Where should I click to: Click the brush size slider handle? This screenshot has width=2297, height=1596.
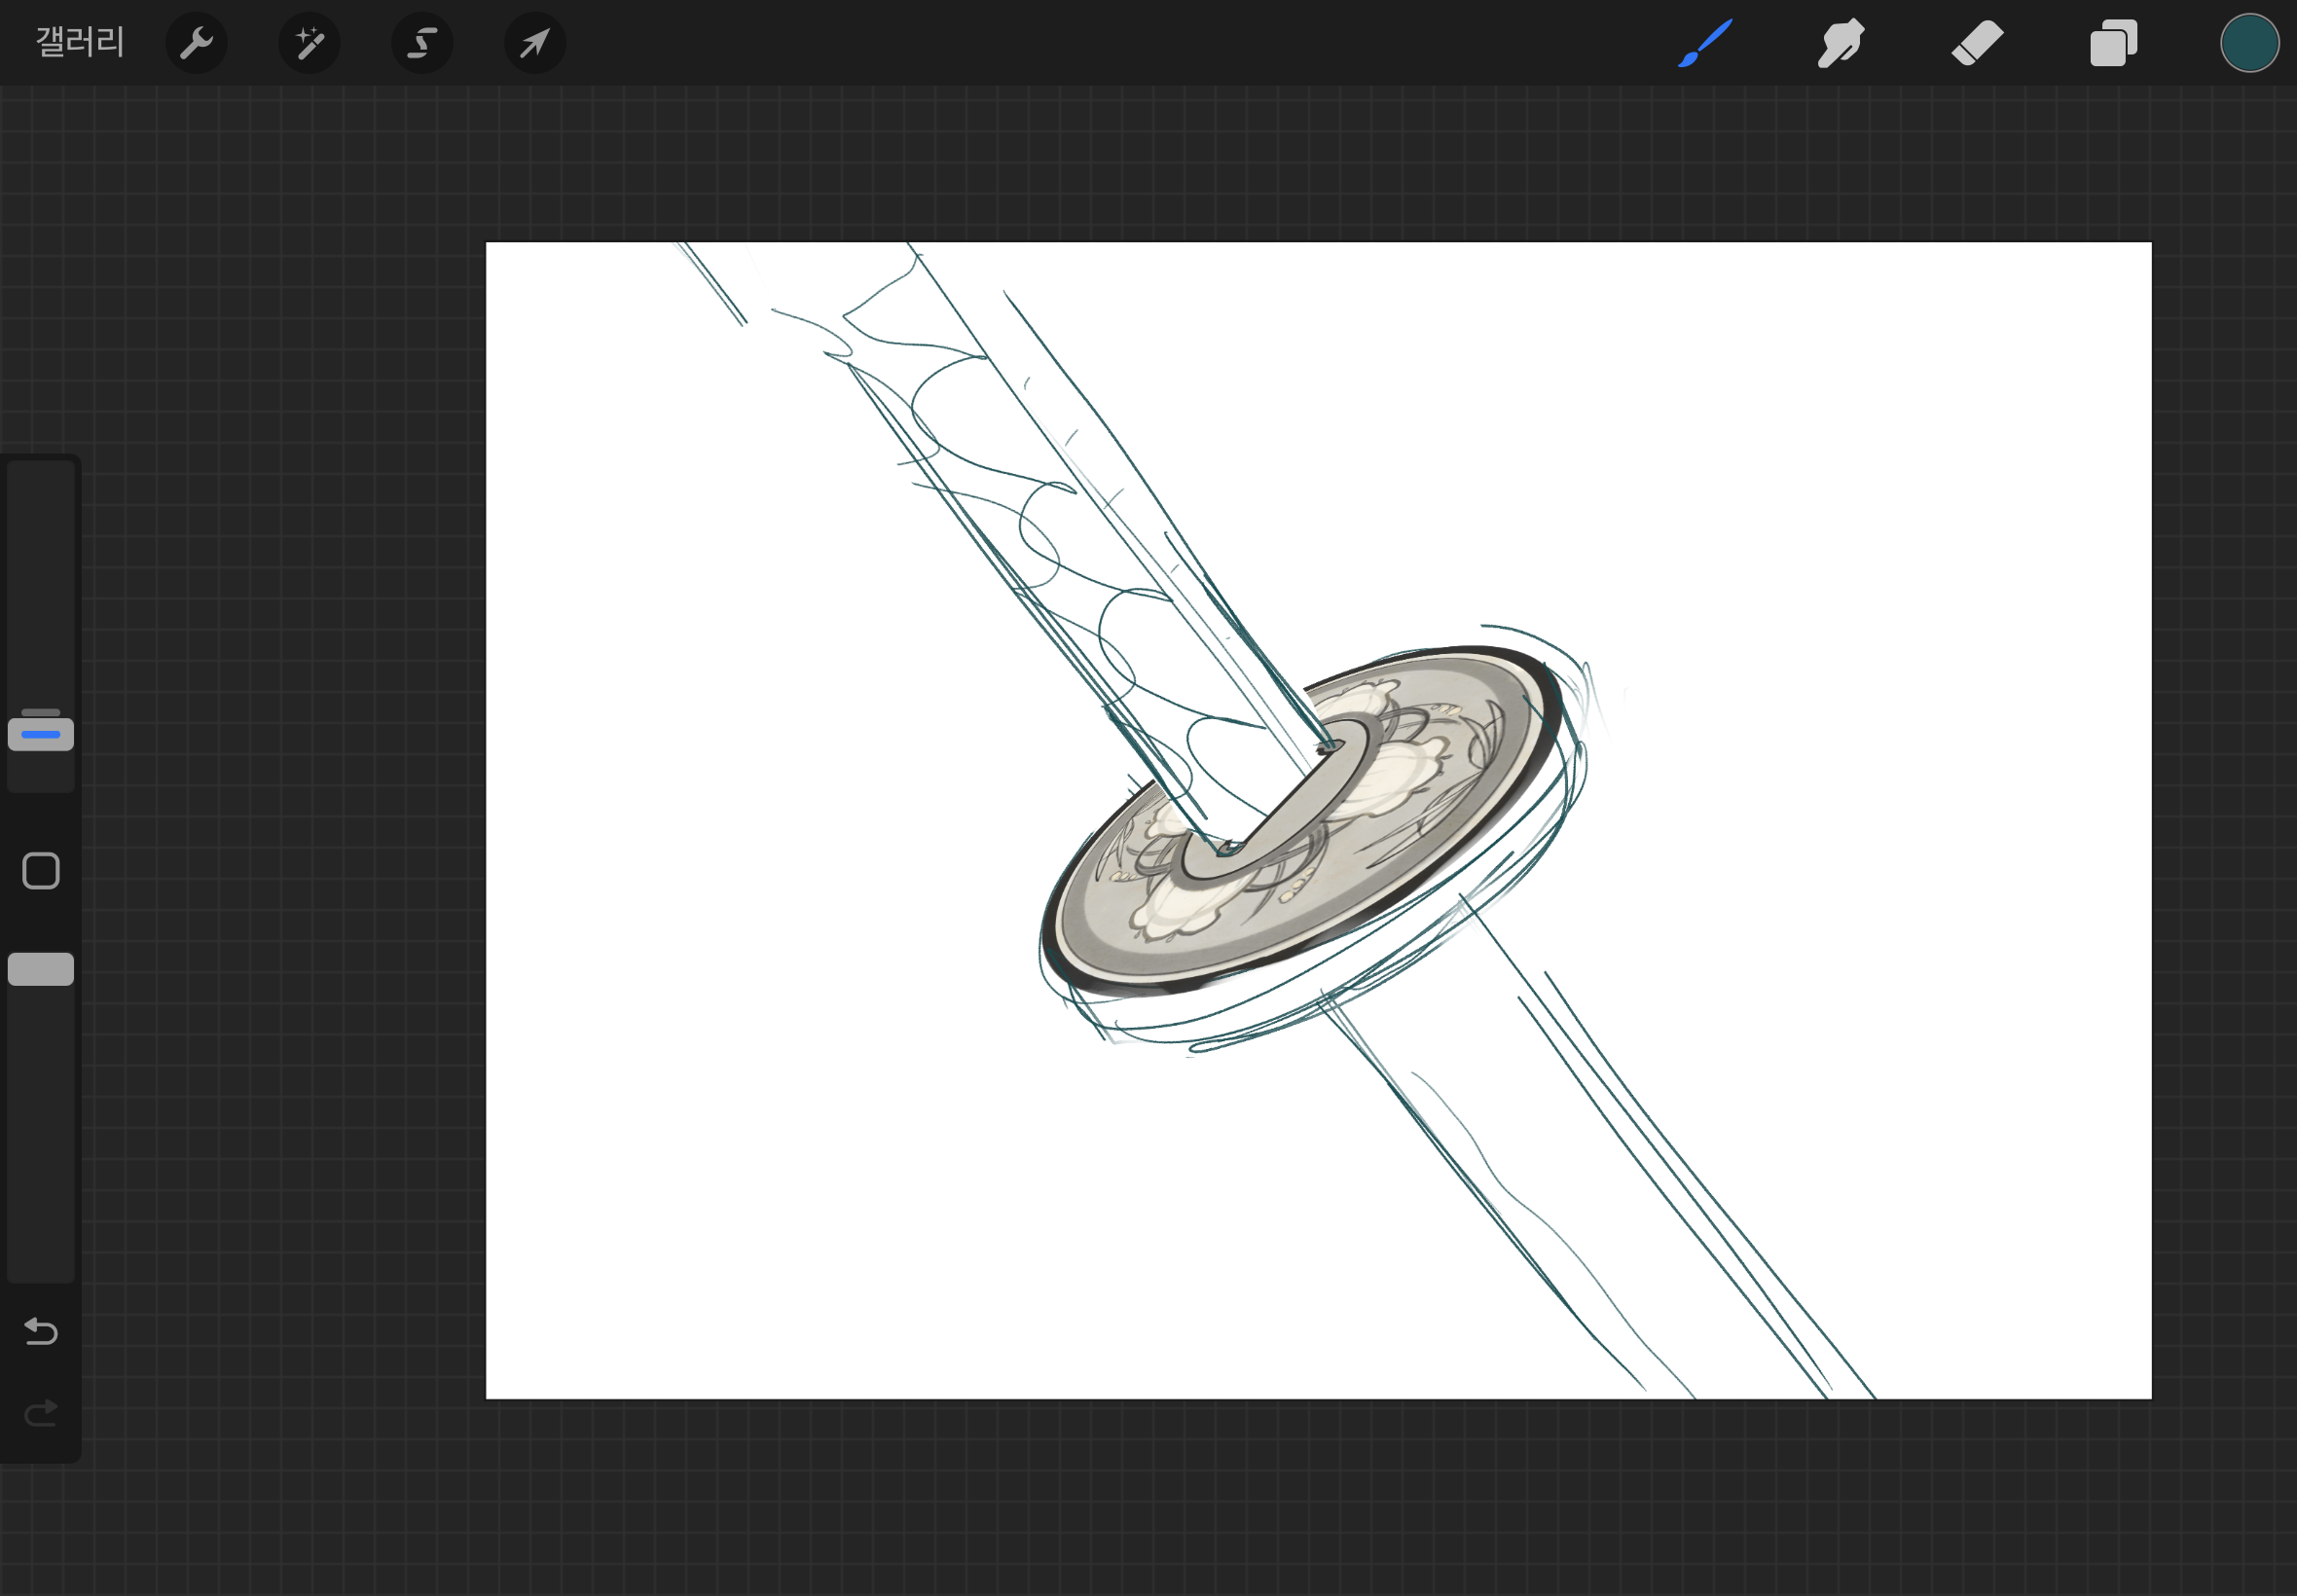[41, 734]
